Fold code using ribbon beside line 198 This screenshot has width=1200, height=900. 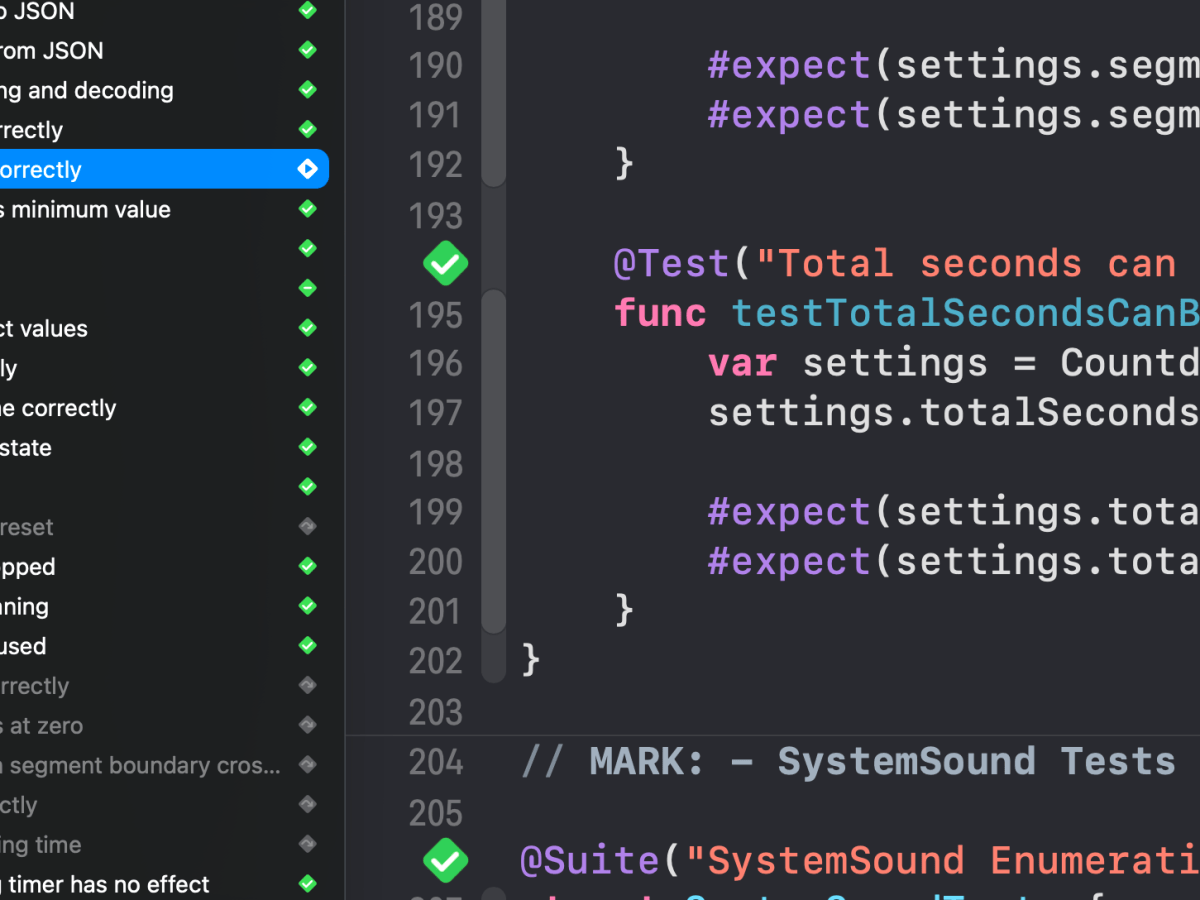[x=493, y=463]
